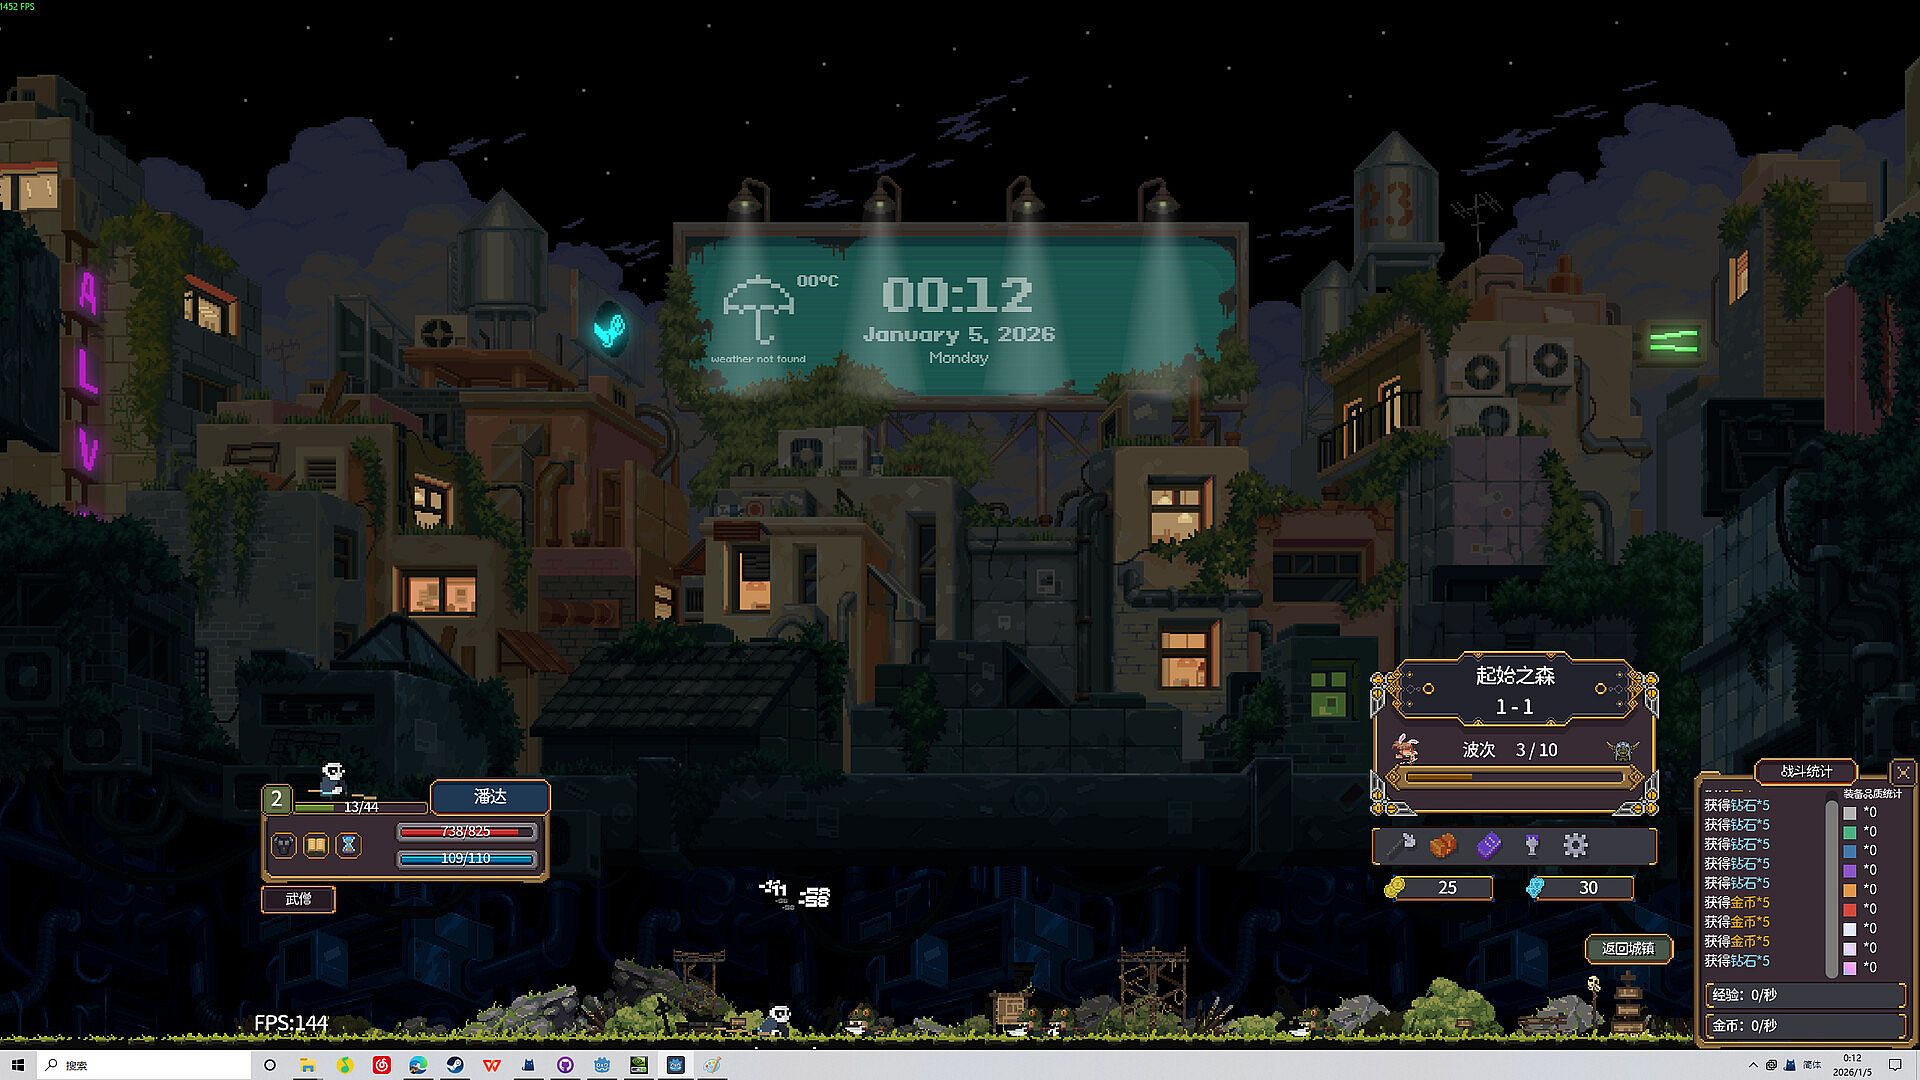Open the gear settings icon
Screen dimensions: 1920x1080
[1575, 846]
